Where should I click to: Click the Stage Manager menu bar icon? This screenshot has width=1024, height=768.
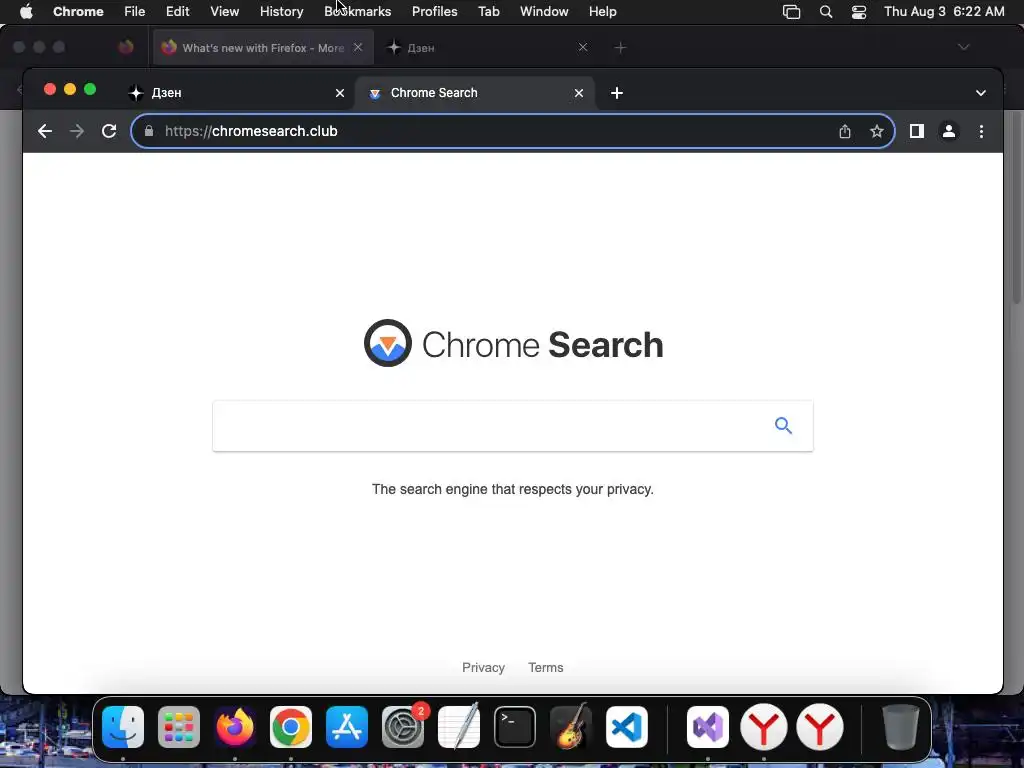pyautogui.click(x=792, y=12)
